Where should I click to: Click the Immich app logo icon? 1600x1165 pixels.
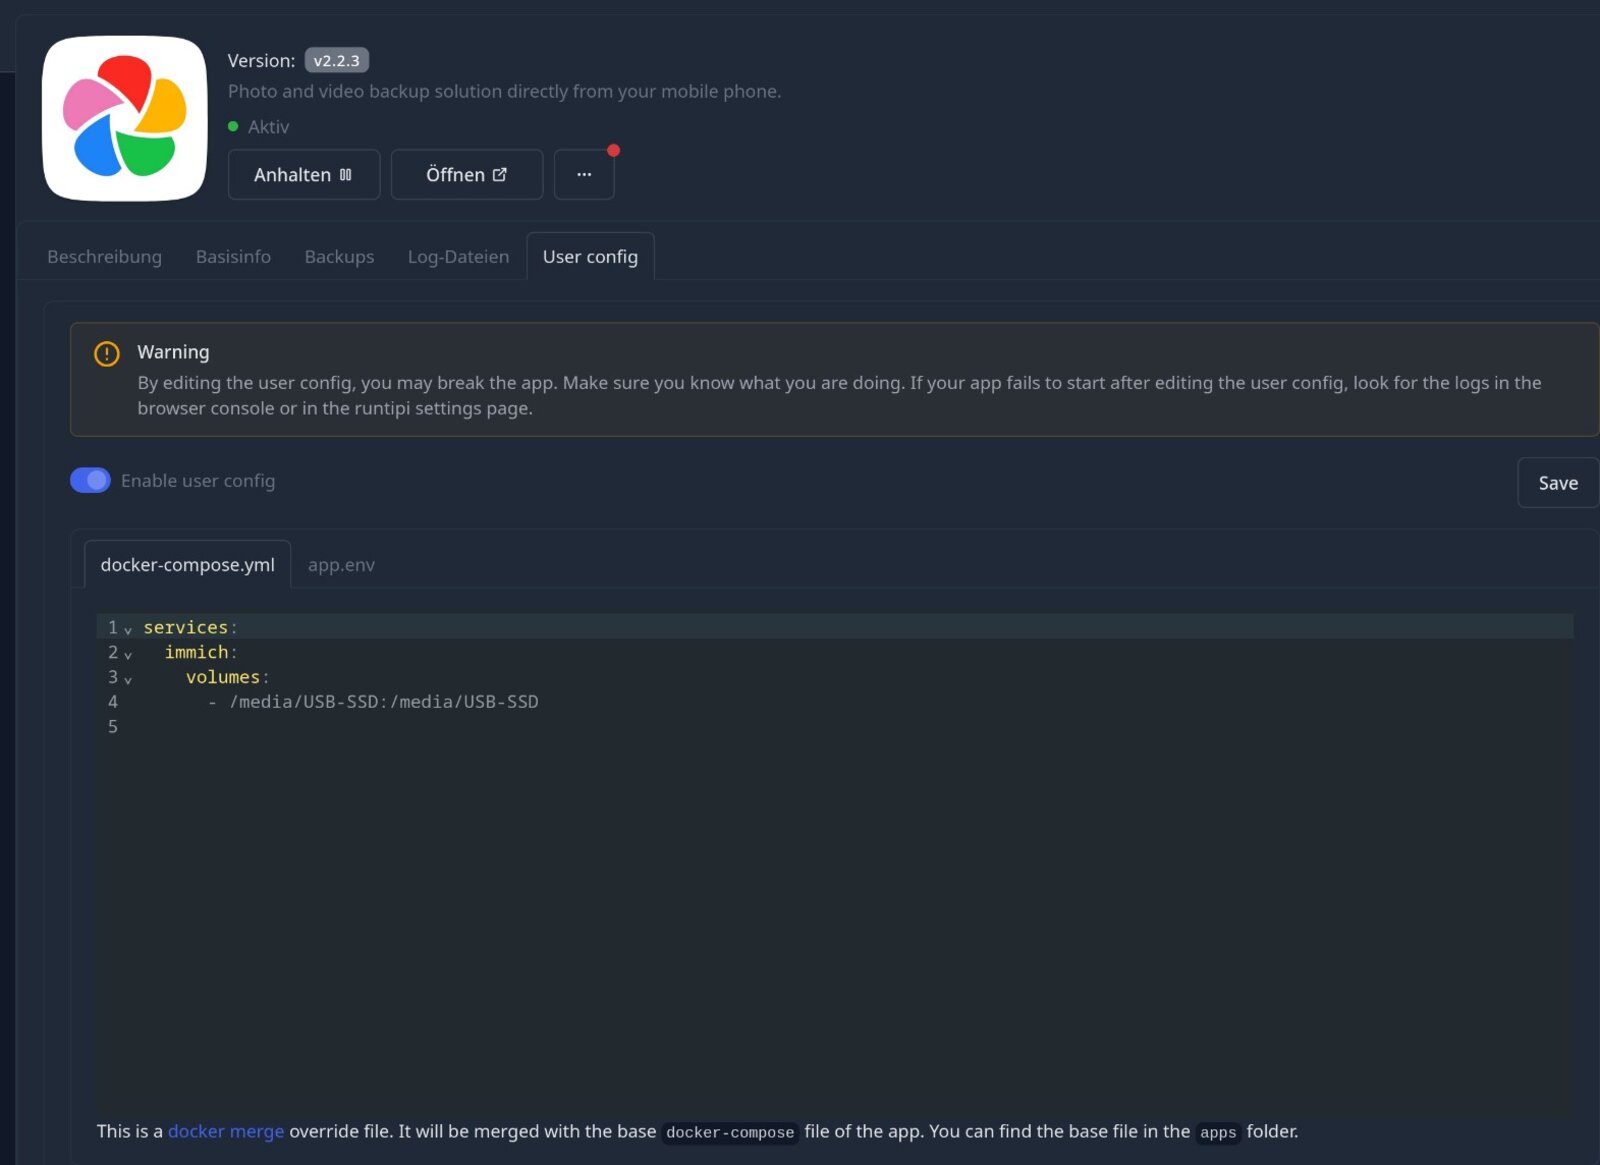pyautogui.click(x=125, y=118)
